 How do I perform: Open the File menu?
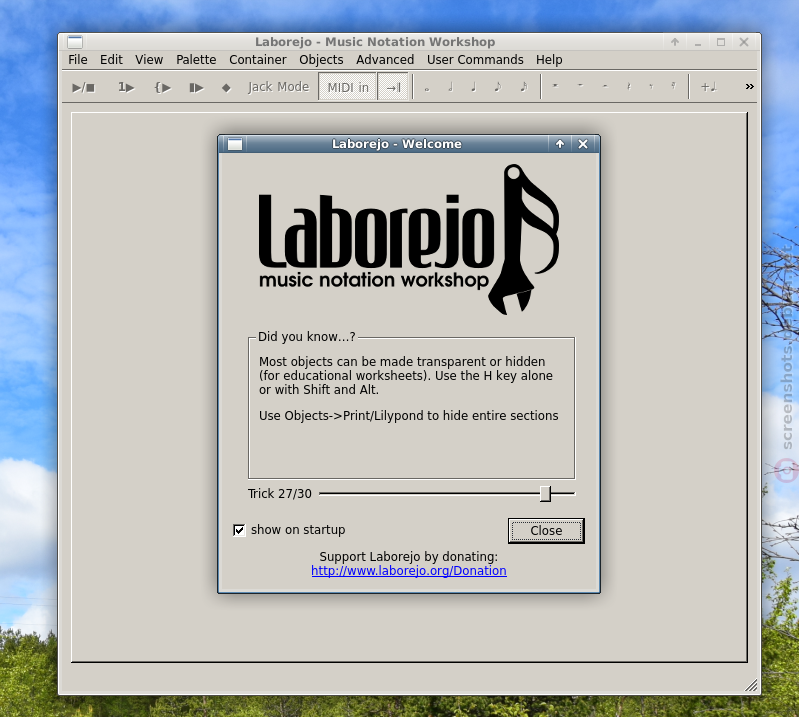tap(78, 60)
